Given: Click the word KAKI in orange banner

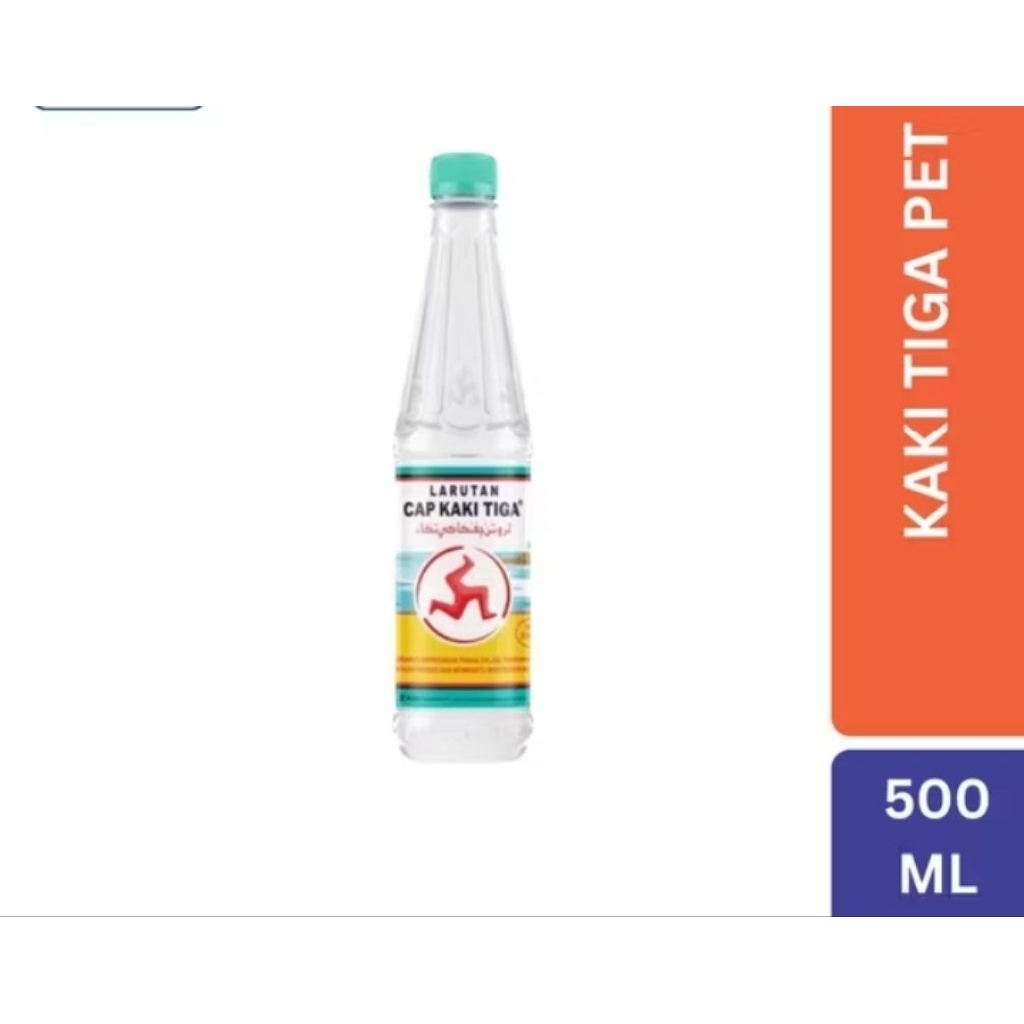Looking at the screenshot, I should click(x=925, y=479).
